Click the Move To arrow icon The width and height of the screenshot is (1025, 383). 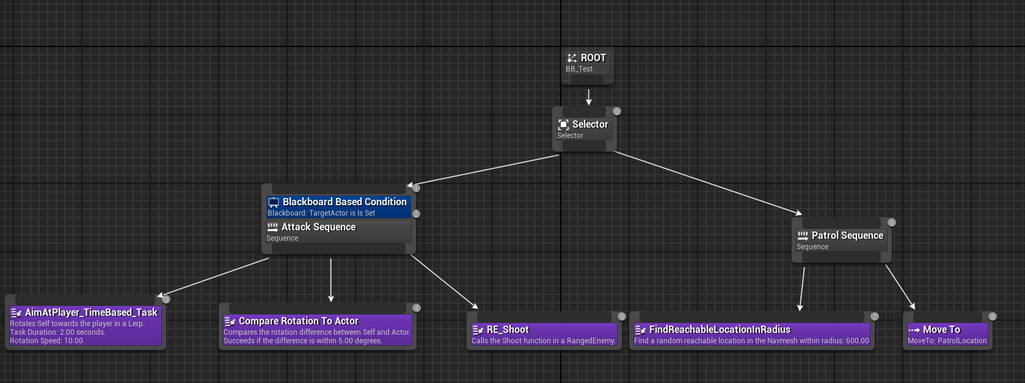(914, 329)
